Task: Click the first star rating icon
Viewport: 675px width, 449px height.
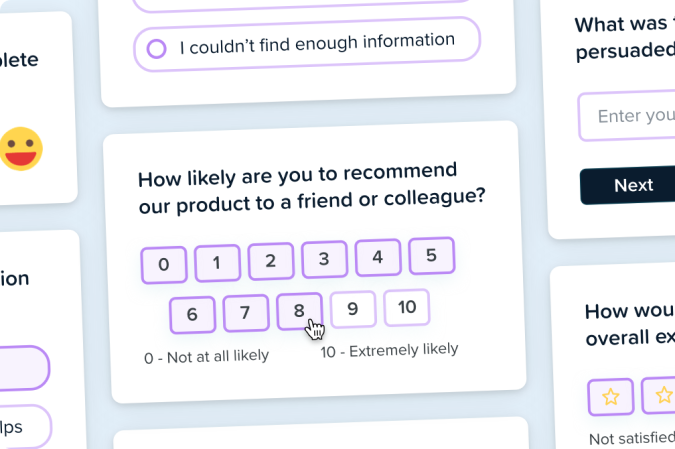Action: [x=611, y=397]
